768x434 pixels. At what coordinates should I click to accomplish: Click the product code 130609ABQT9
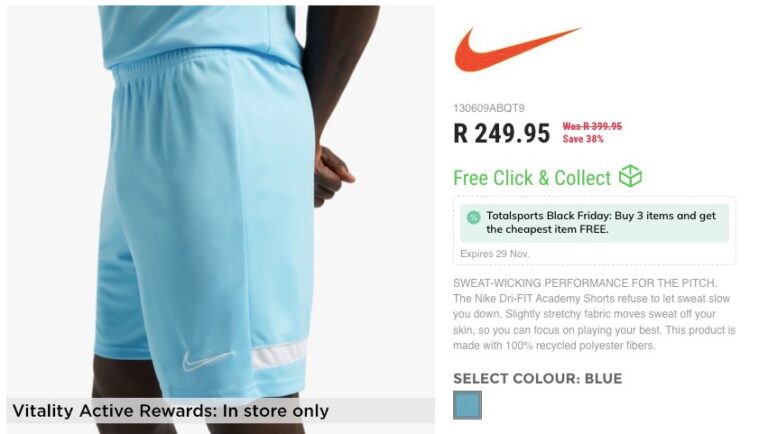click(x=489, y=108)
